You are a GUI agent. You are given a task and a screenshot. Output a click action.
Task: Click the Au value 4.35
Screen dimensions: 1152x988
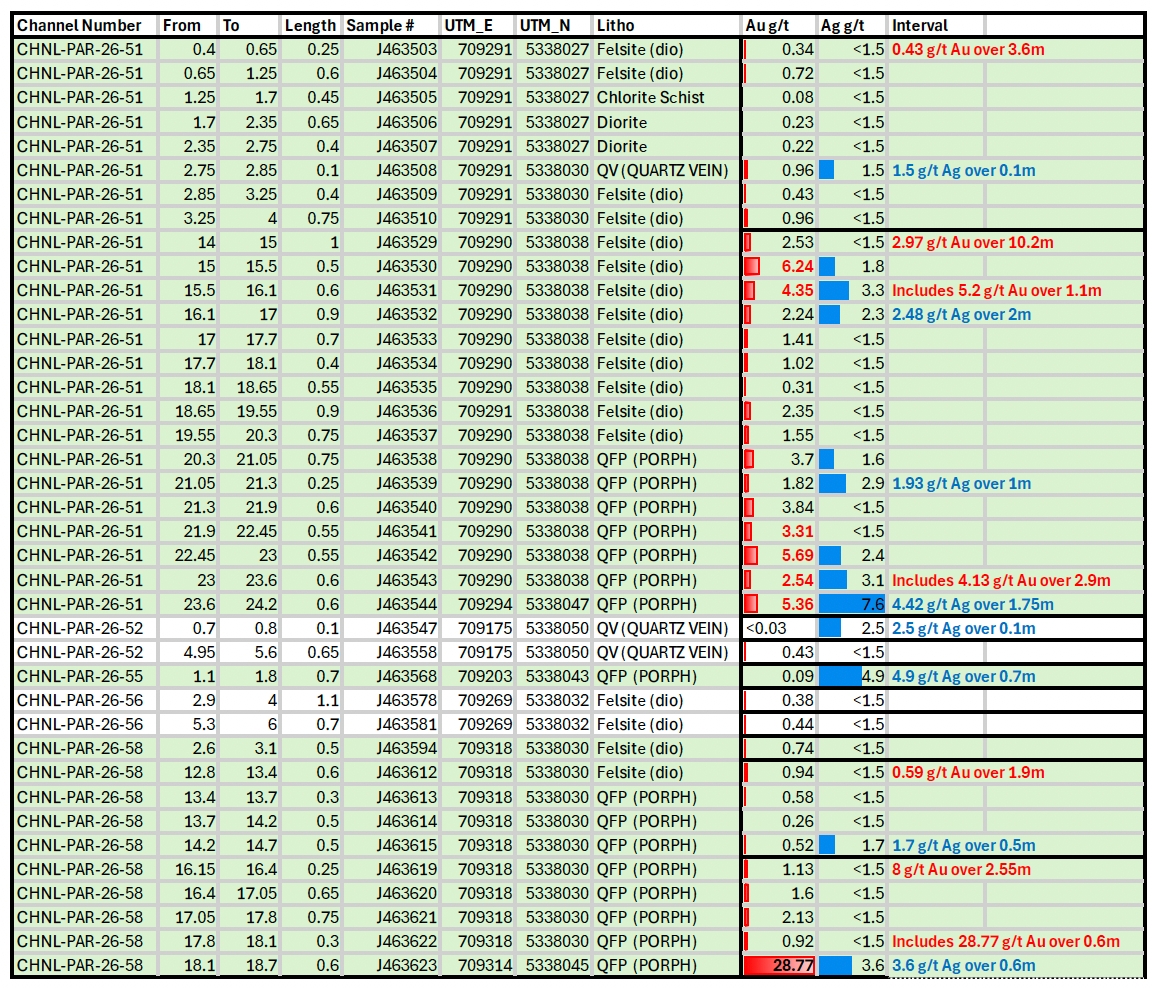pyautogui.click(x=797, y=291)
